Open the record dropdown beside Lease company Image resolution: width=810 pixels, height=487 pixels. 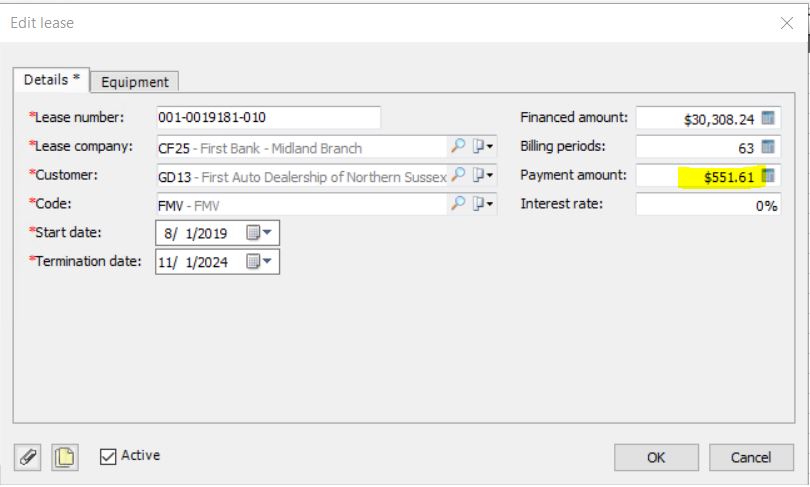(483, 146)
